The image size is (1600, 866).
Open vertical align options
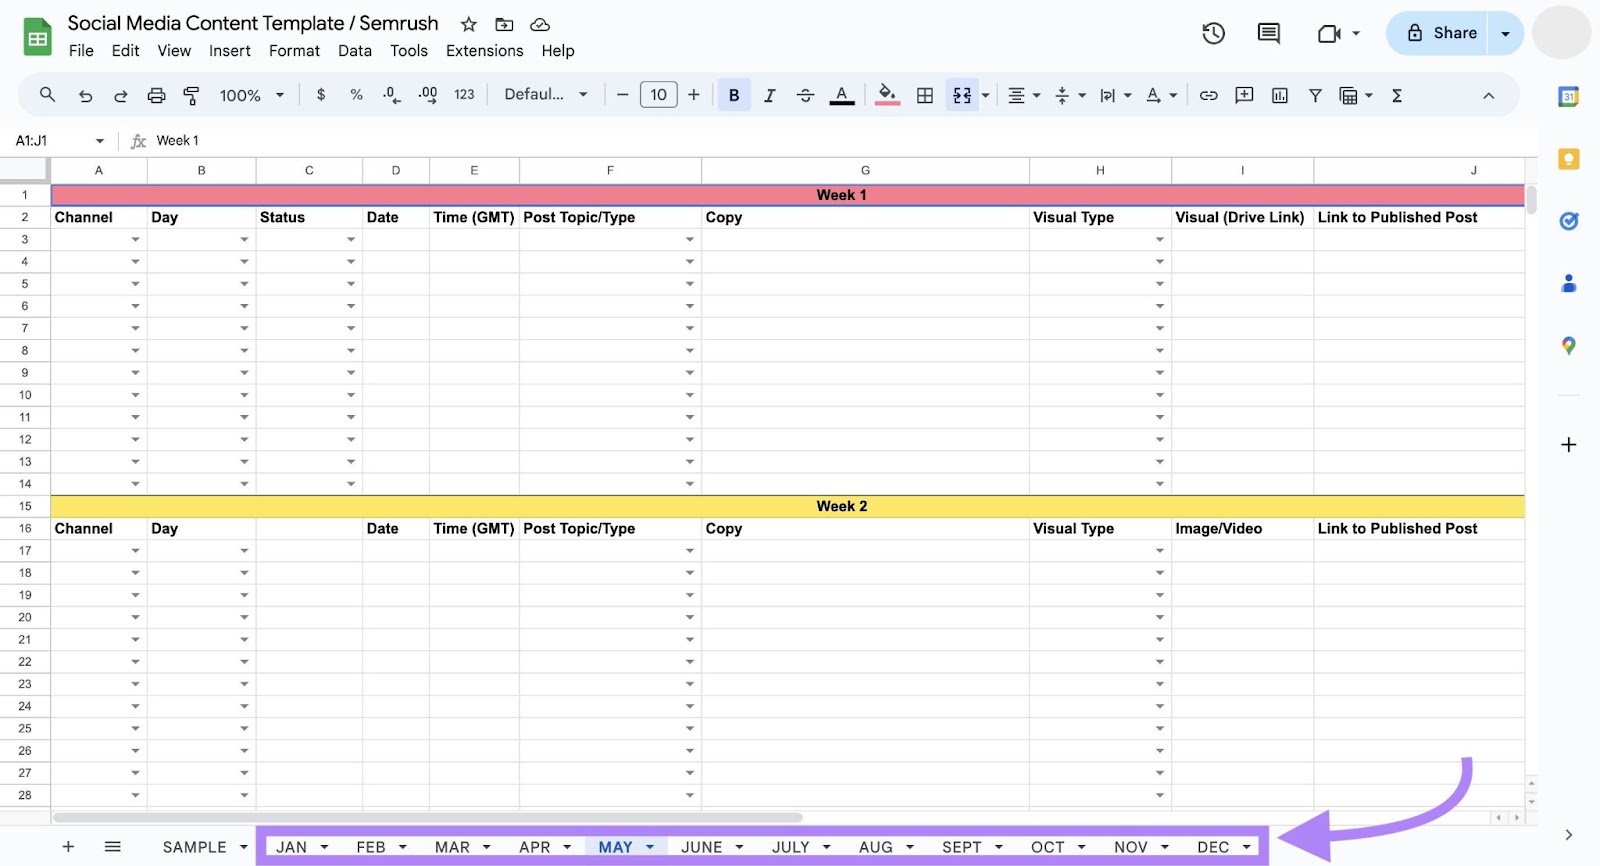[x=1069, y=95]
